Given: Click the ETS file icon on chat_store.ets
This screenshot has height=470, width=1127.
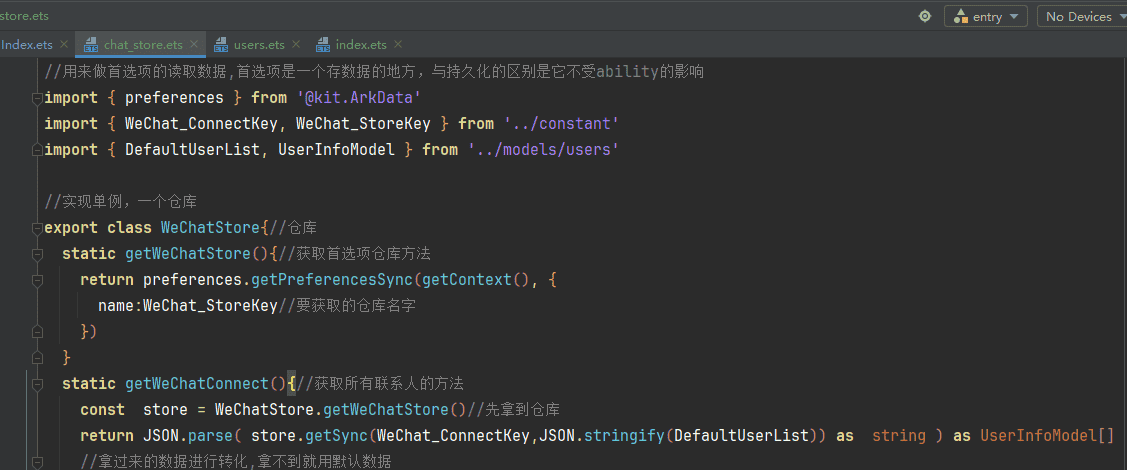Looking at the screenshot, I should coord(91,45).
